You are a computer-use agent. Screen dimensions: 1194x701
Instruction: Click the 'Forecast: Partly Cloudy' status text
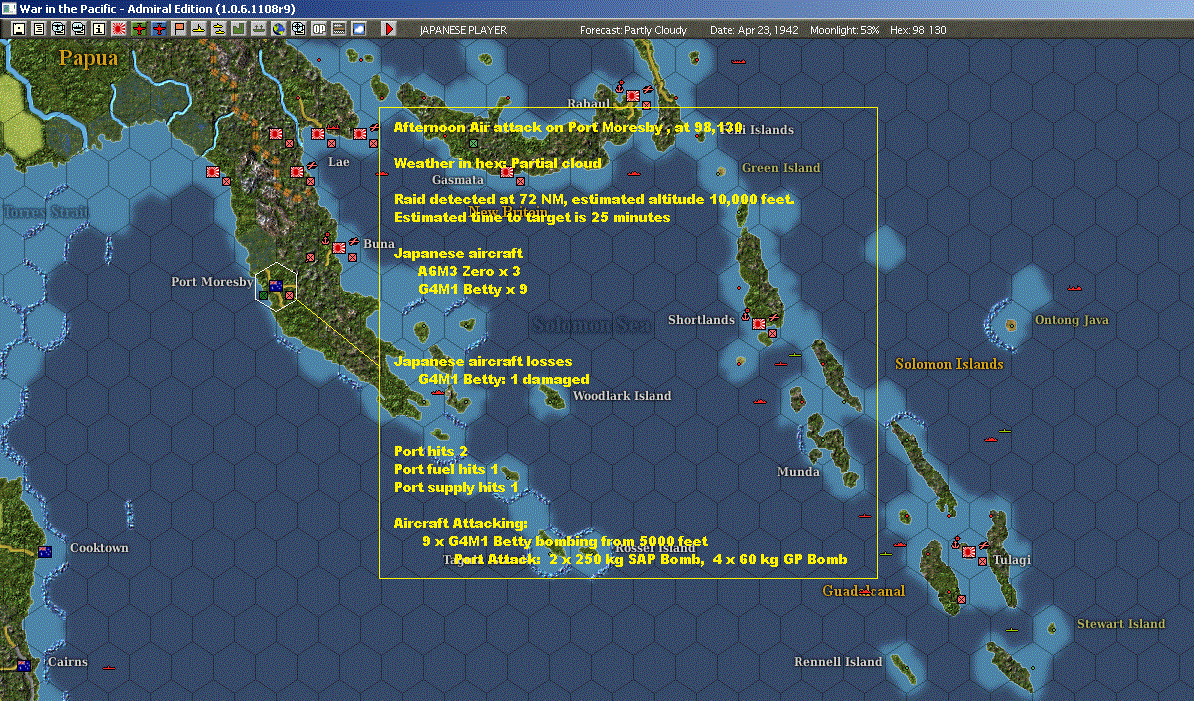click(633, 30)
